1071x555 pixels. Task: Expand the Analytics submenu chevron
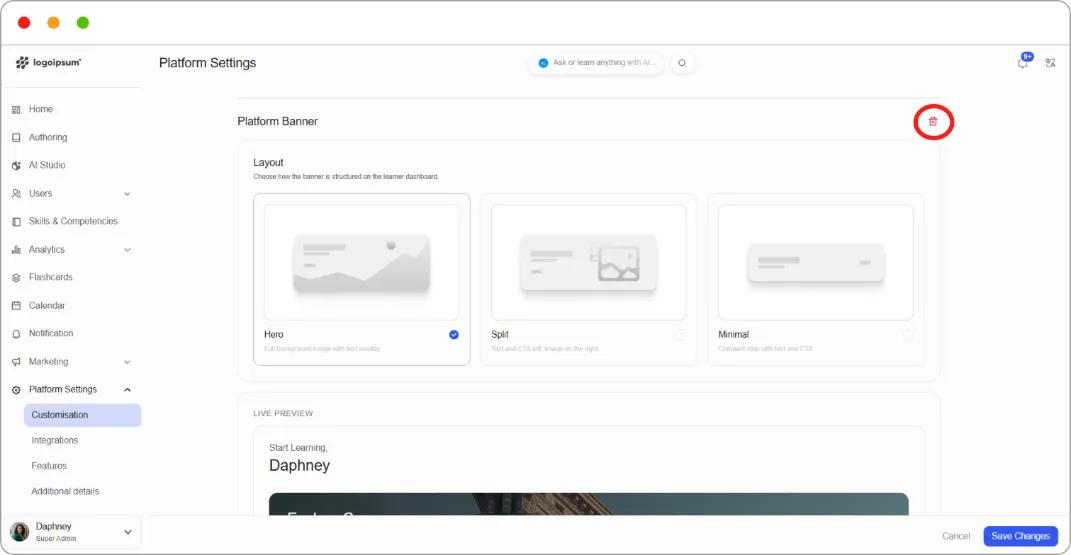coord(127,250)
